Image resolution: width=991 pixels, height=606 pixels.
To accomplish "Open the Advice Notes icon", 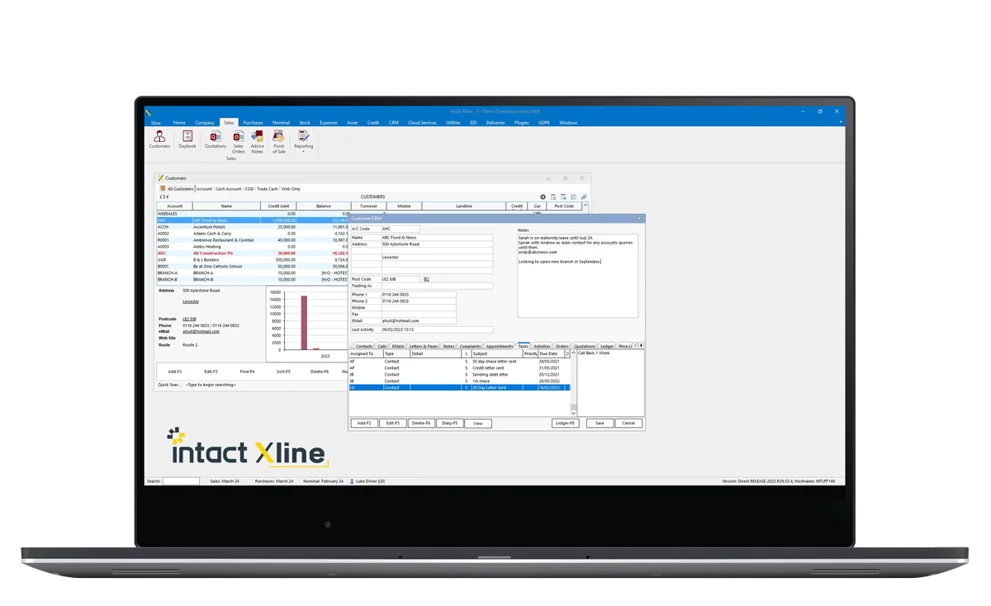I will click(x=257, y=142).
